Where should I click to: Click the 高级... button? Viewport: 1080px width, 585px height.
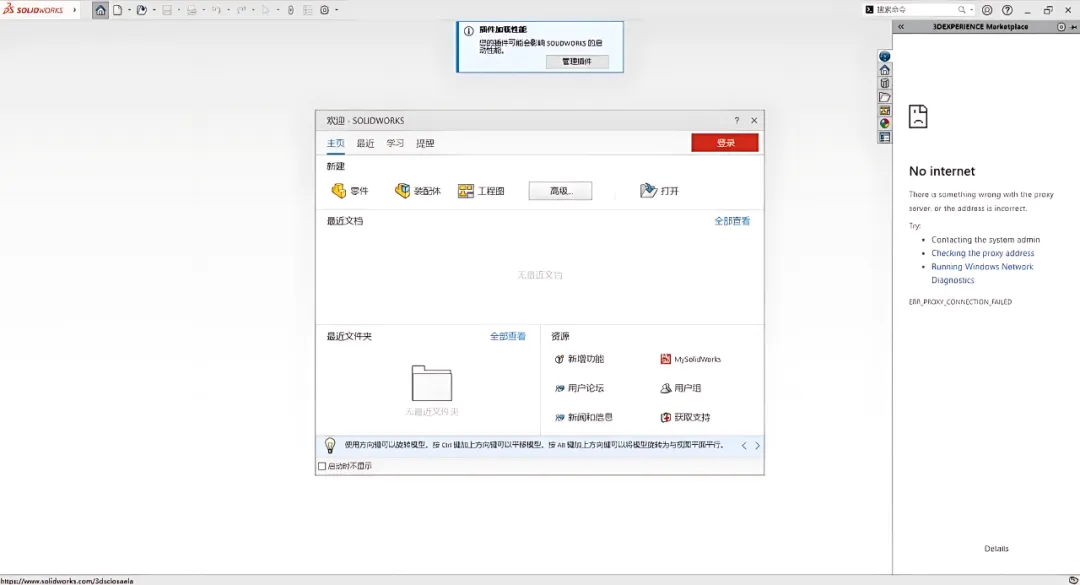[561, 191]
